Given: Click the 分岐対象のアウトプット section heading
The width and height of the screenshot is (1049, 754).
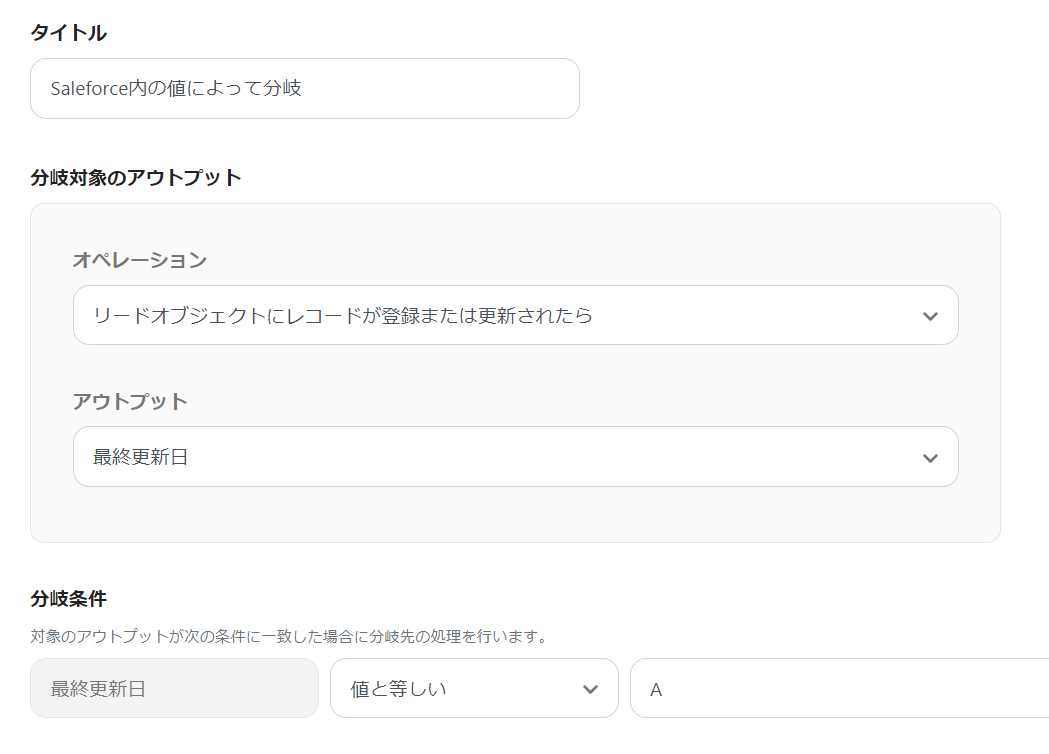Looking at the screenshot, I should (136, 178).
